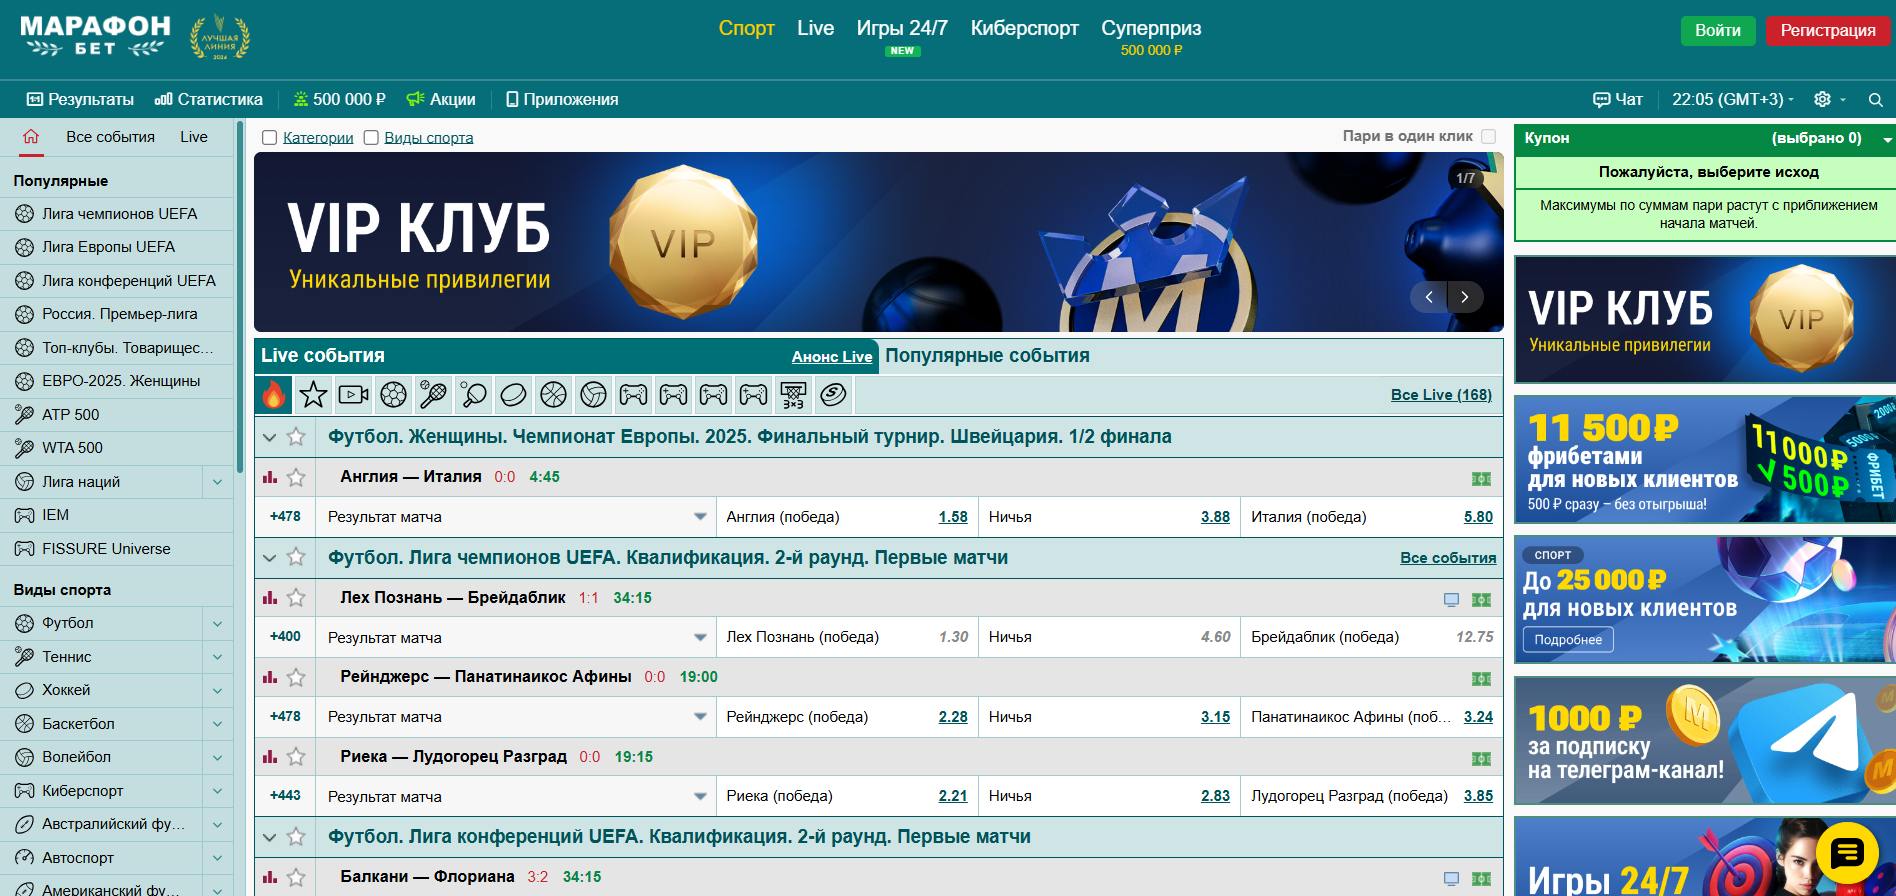Open the Игры 24/7 tab
The height and width of the screenshot is (896, 1896).
(902, 36)
